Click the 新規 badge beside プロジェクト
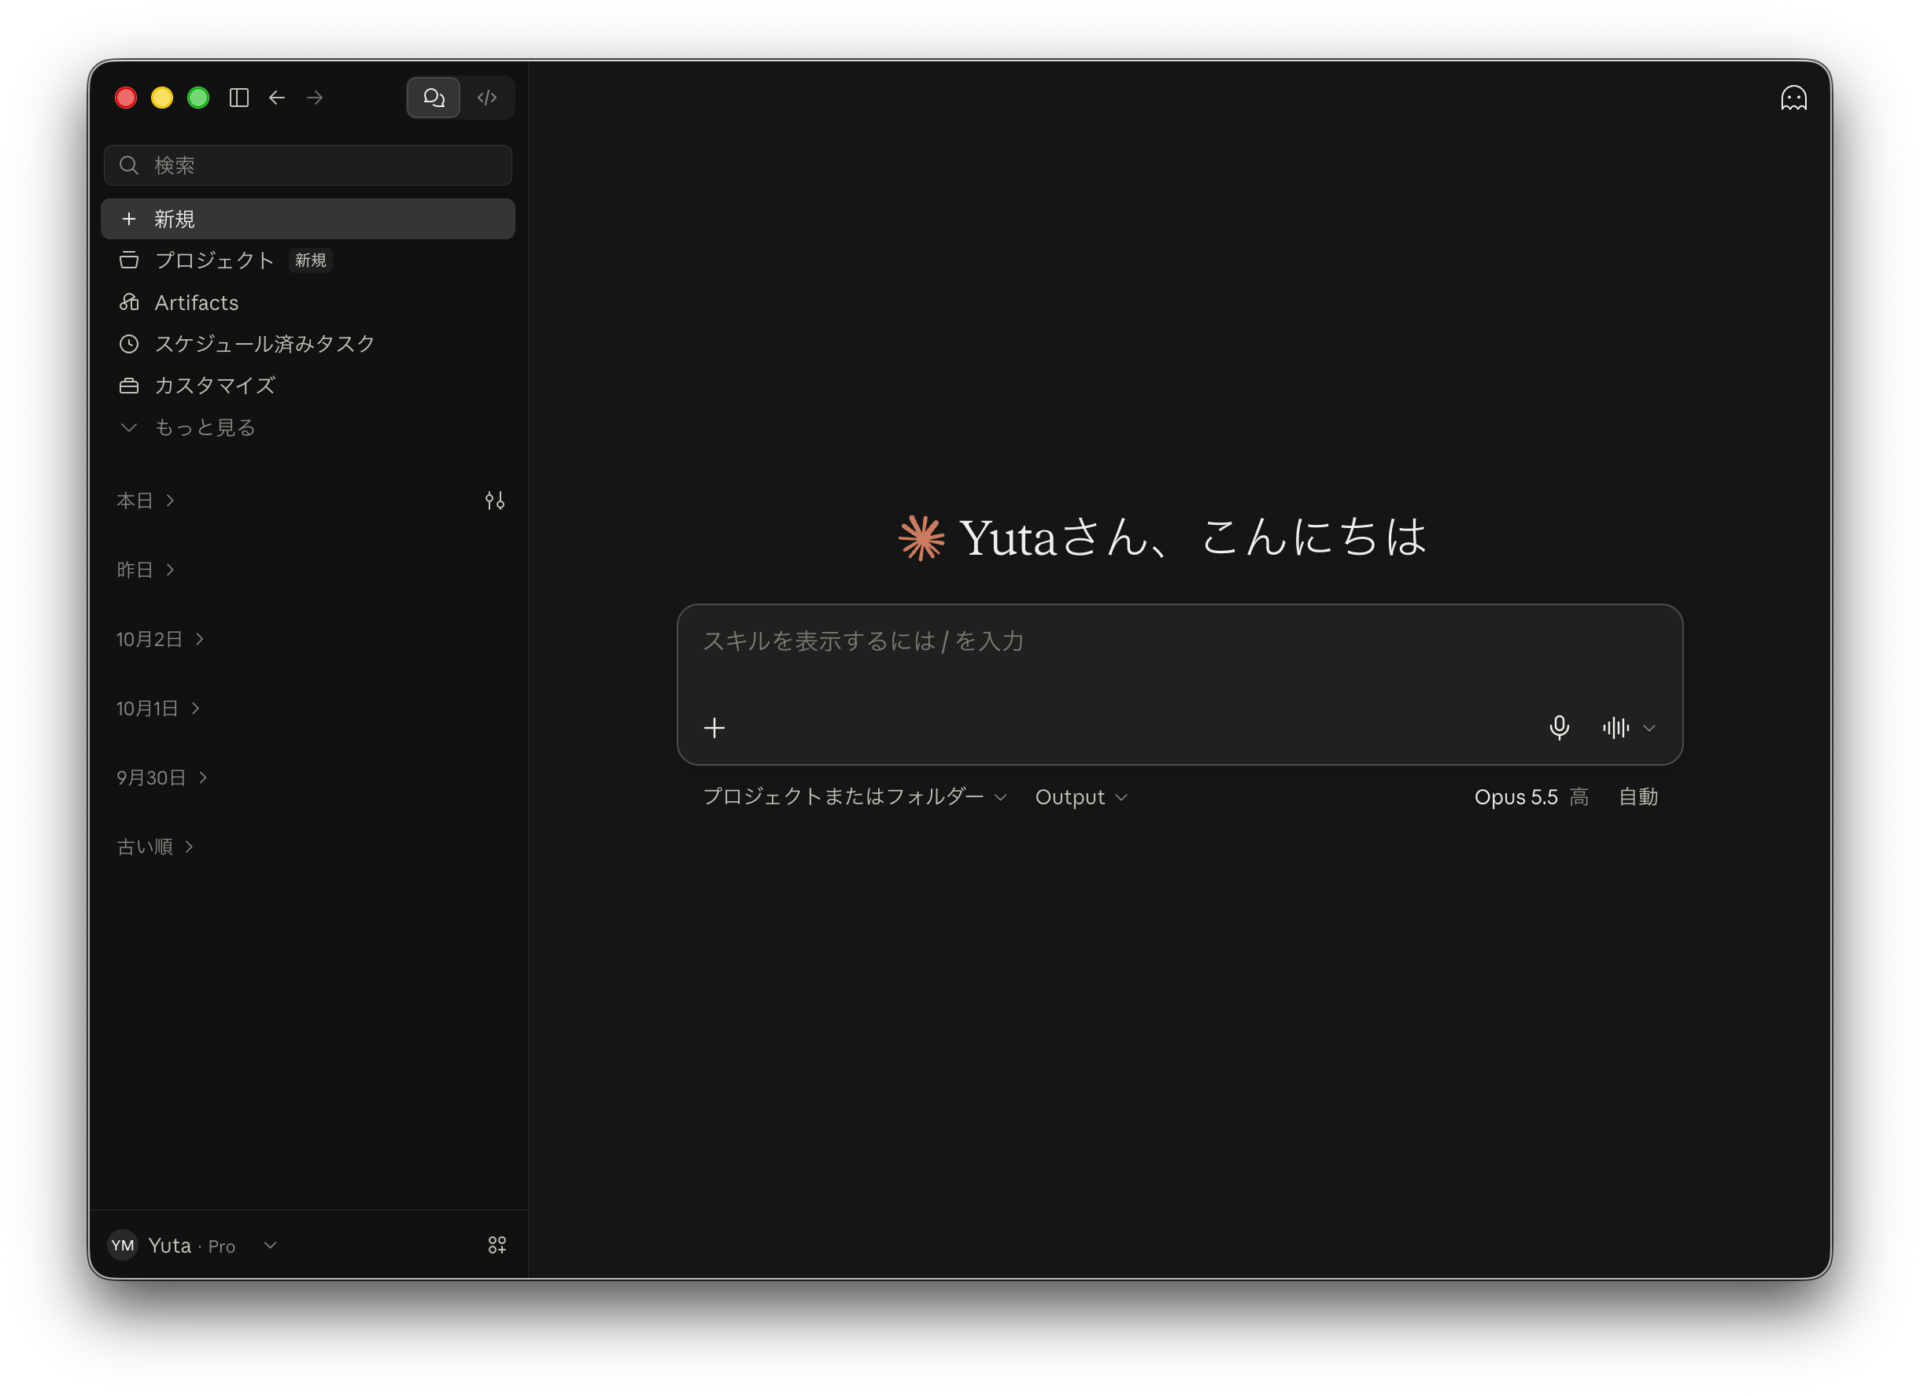1920x1396 pixels. click(x=310, y=260)
